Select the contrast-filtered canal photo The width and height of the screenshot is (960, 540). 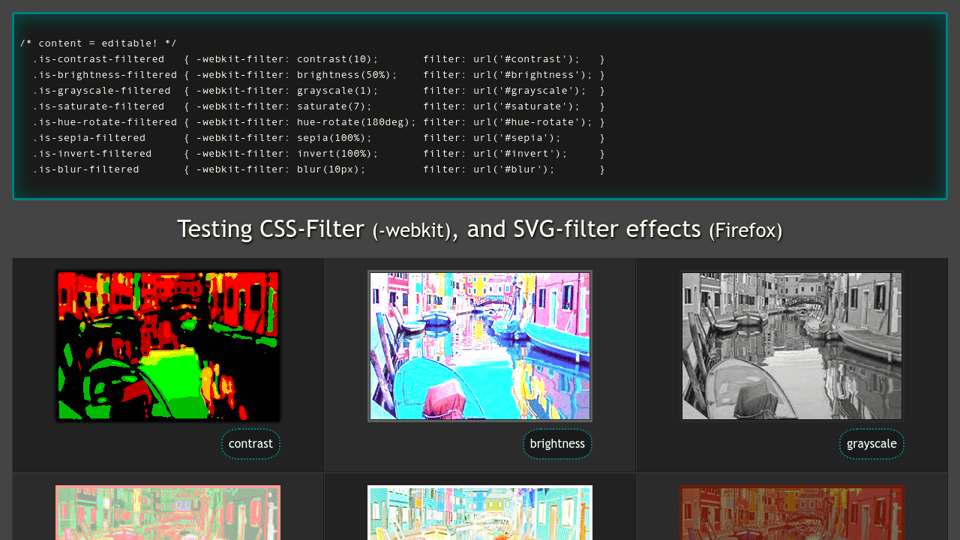coord(168,345)
